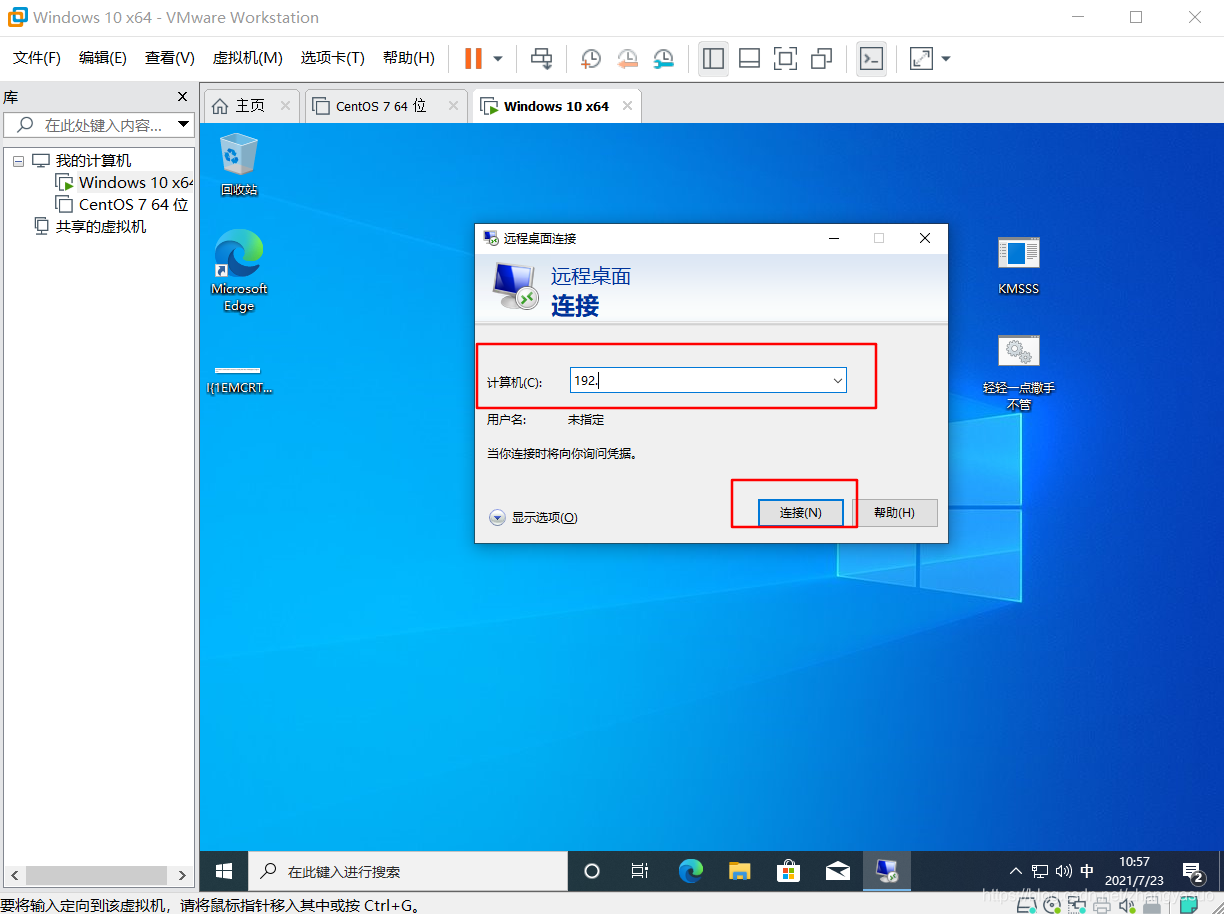The height and width of the screenshot is (914, 1224).
Task: Open the notification center showing 2 alerts
Action: click(1192, 871)
